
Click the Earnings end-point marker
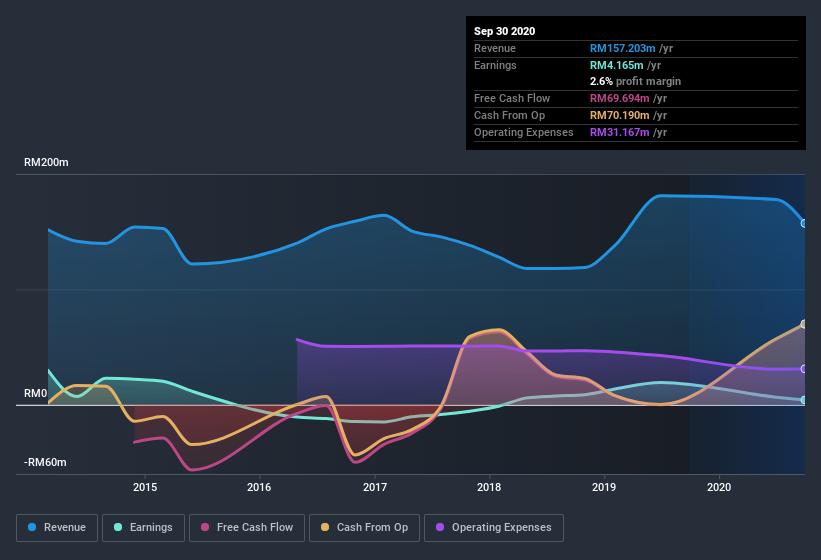tap(804, 400)
